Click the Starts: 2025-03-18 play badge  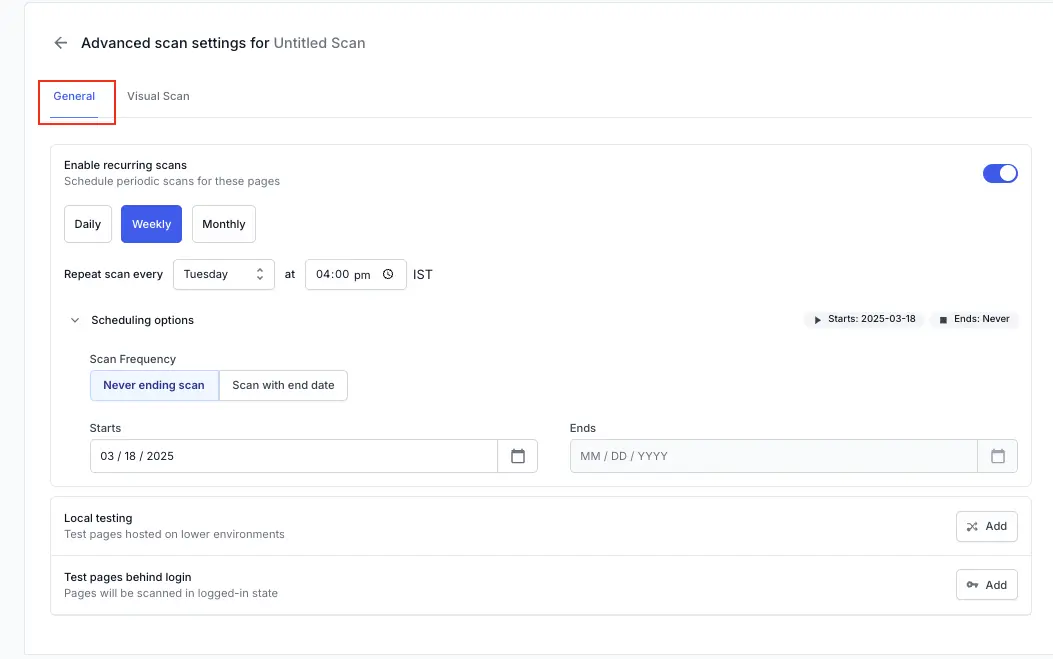tap(864, 319)
